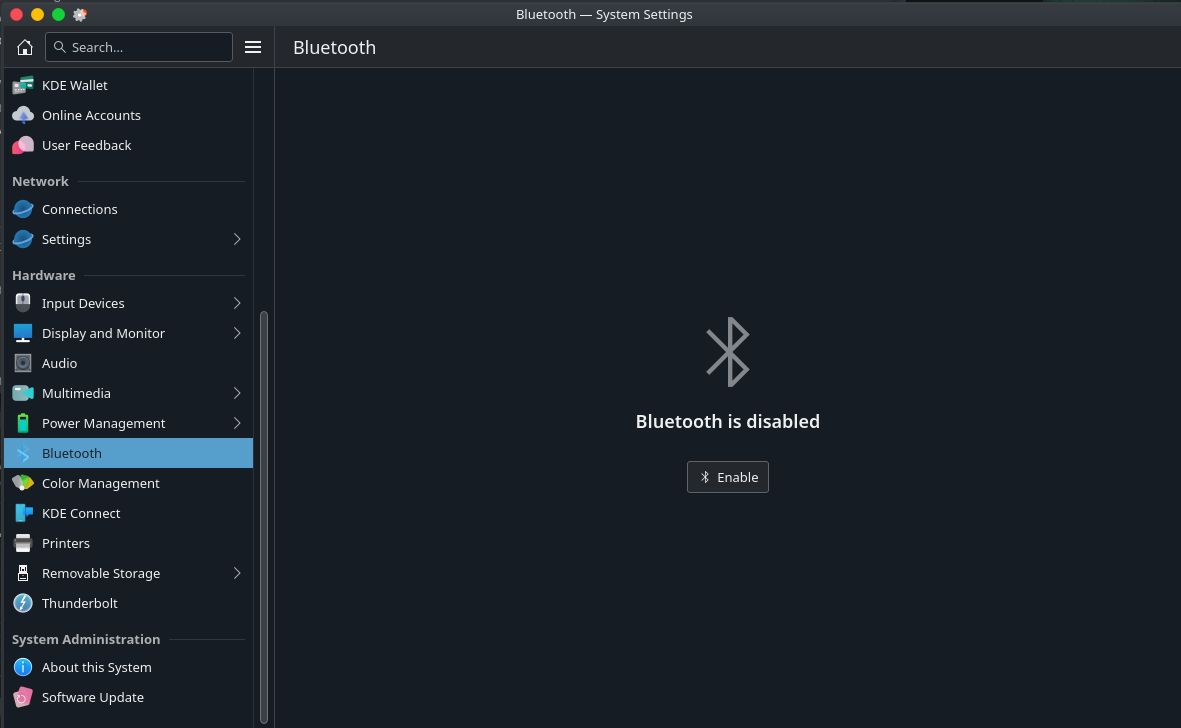Open Removable Storage category

coord(129,574)
